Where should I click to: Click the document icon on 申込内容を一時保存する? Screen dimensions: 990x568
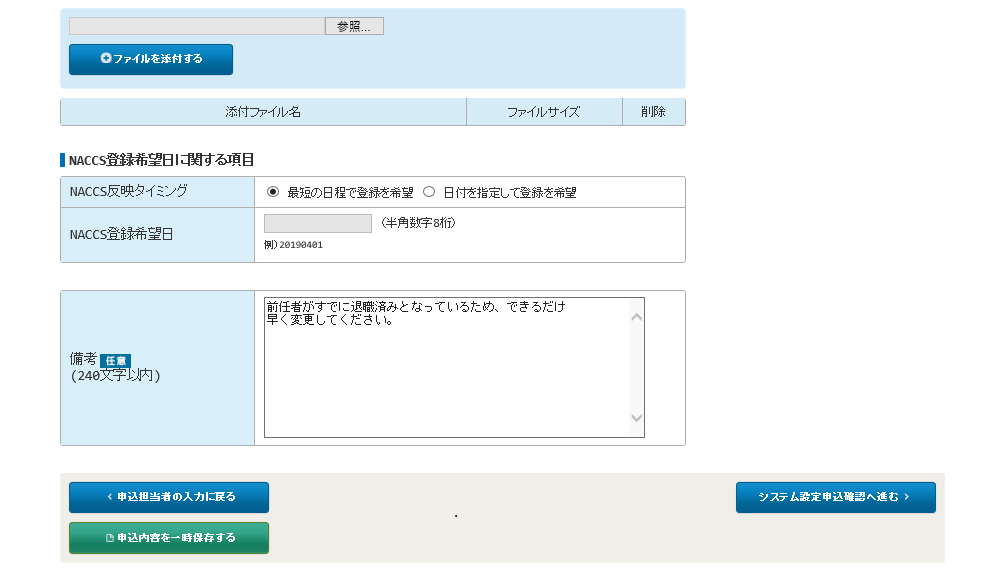point(109,538)
